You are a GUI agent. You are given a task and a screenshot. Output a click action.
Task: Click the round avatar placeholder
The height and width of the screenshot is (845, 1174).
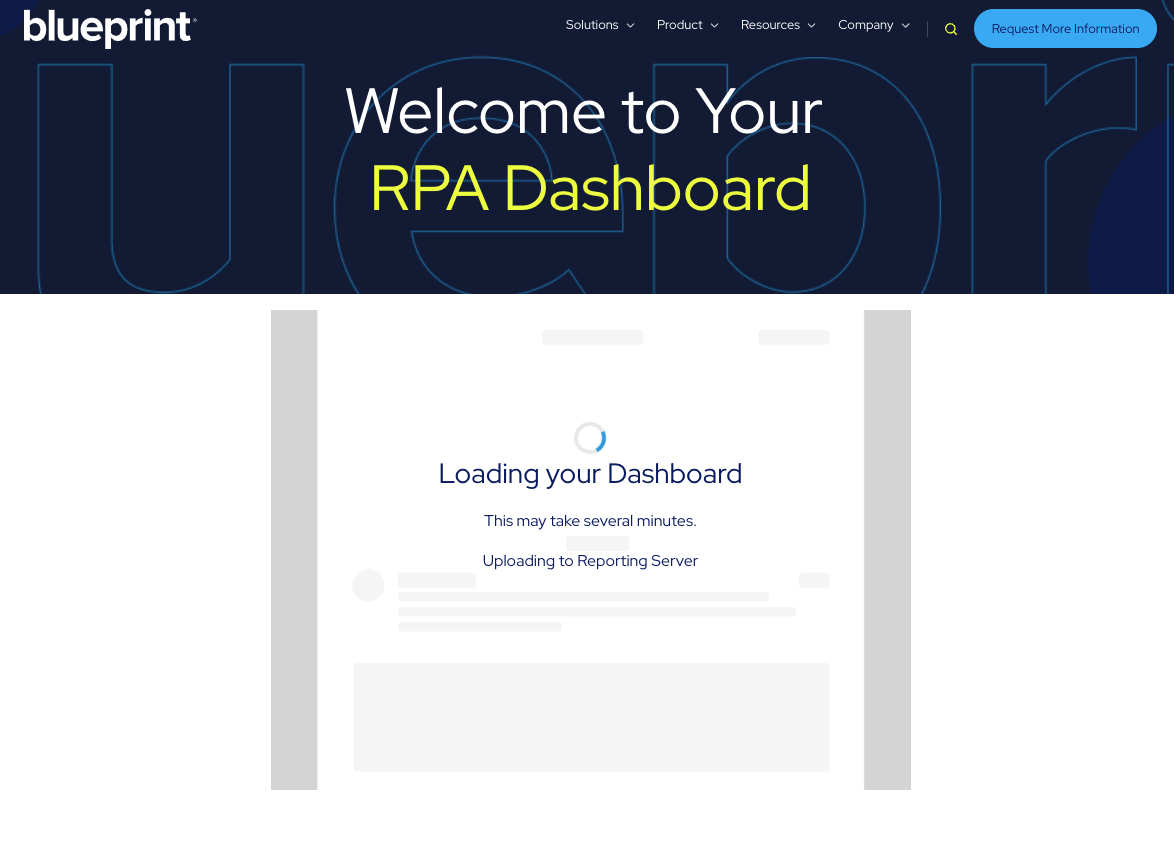click(x=368, y=586)
